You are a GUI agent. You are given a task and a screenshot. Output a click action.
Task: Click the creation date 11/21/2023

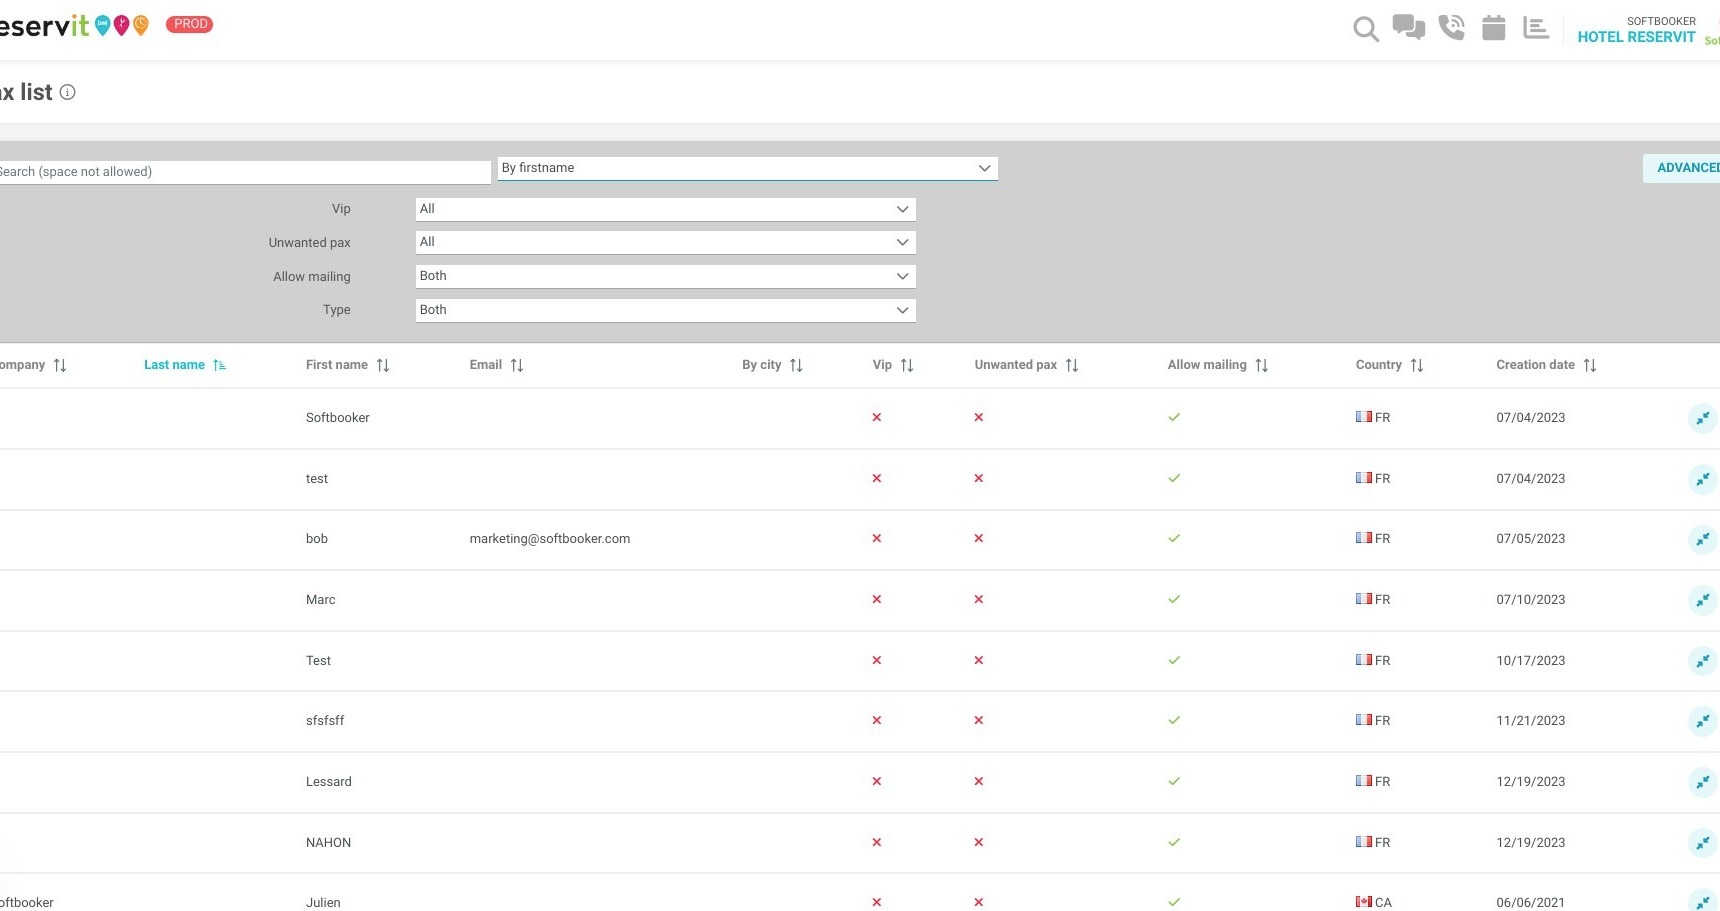(1531, 721)
